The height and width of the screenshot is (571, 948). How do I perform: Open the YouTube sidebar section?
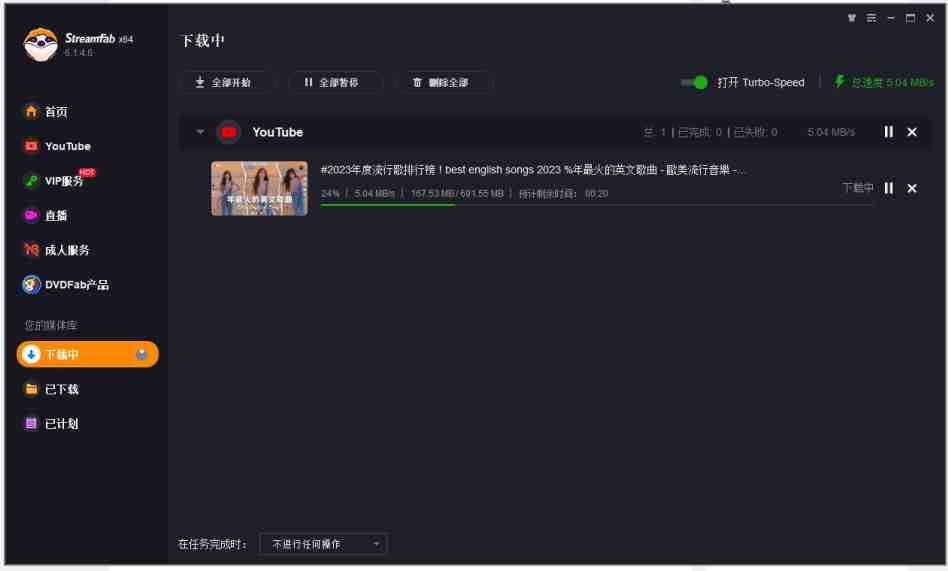pyautogui.click(x=57, y=146)
